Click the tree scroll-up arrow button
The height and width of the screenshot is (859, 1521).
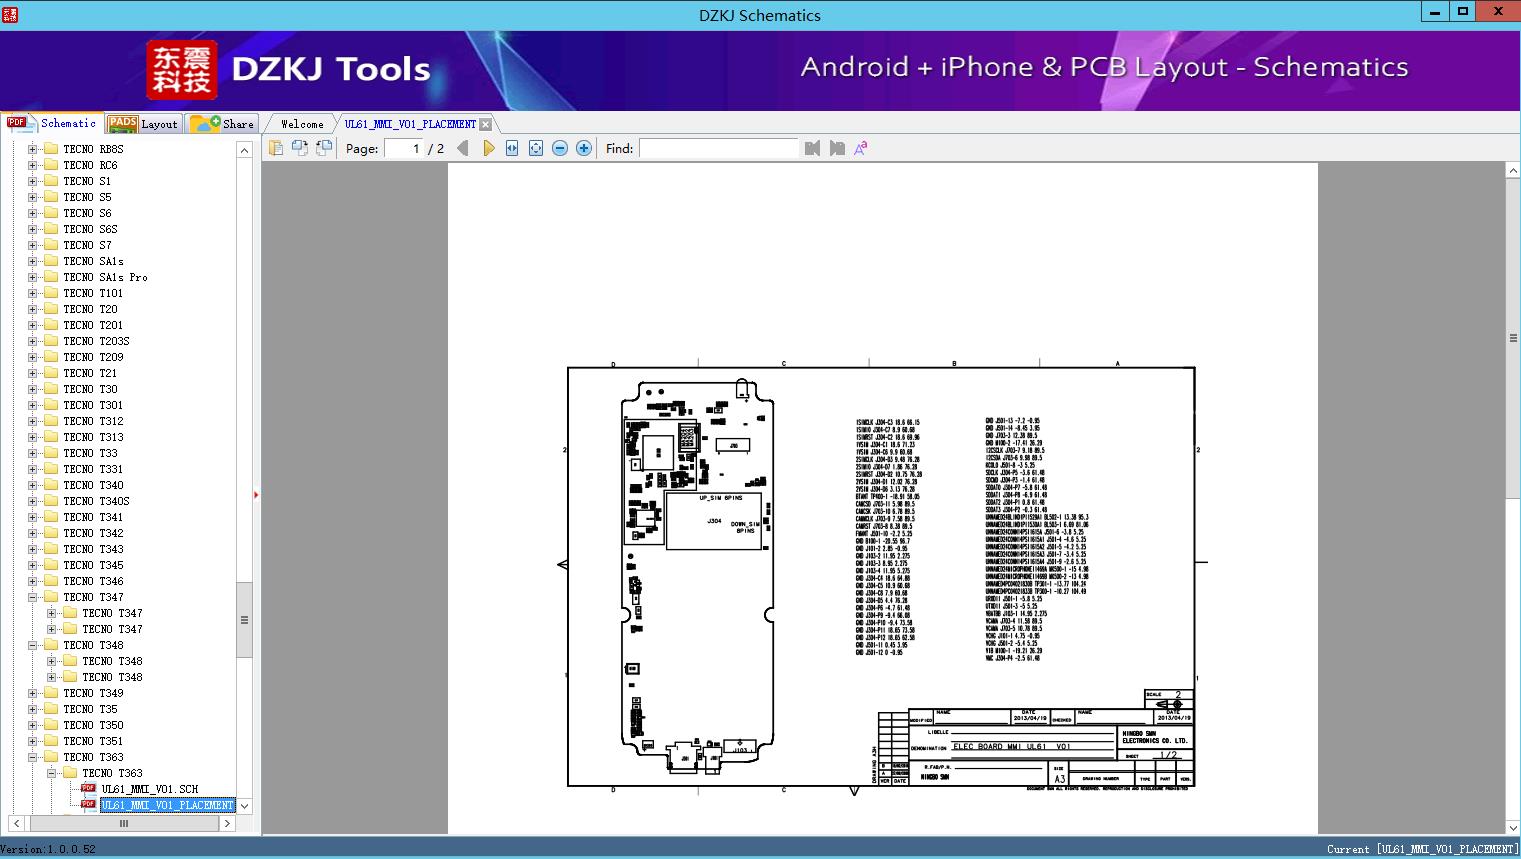pyautogui.click(x=244, y=150)
